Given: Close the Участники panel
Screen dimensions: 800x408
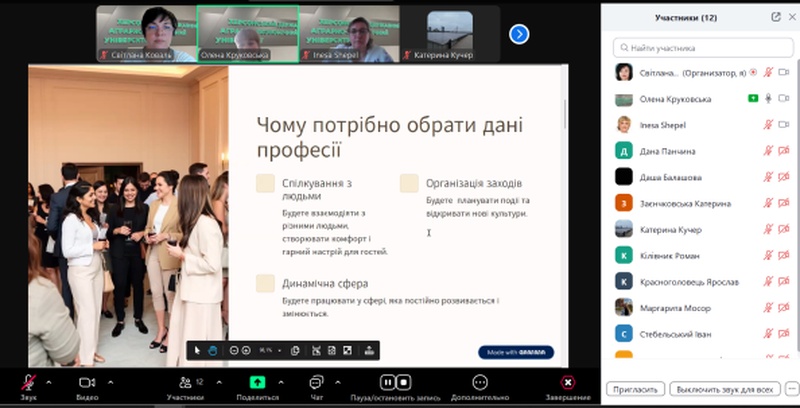Looking at the screenshot, I should [792, 17].
